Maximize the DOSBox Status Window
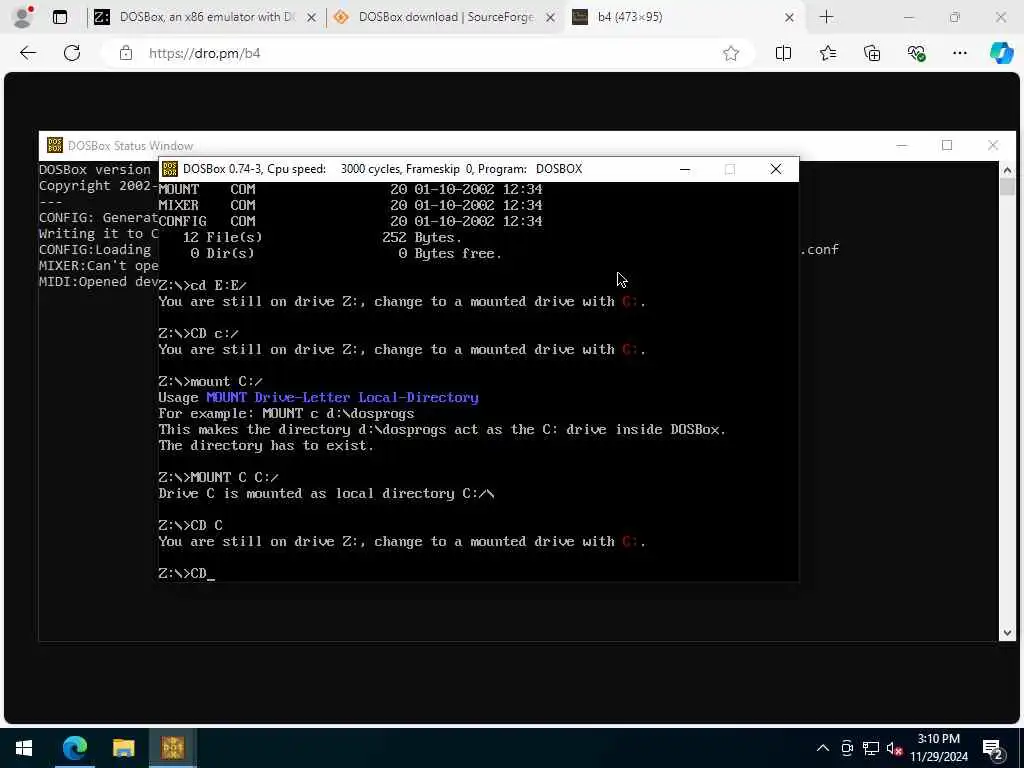Viewport: 1024px width, 768px height. [x=946, y=145]
